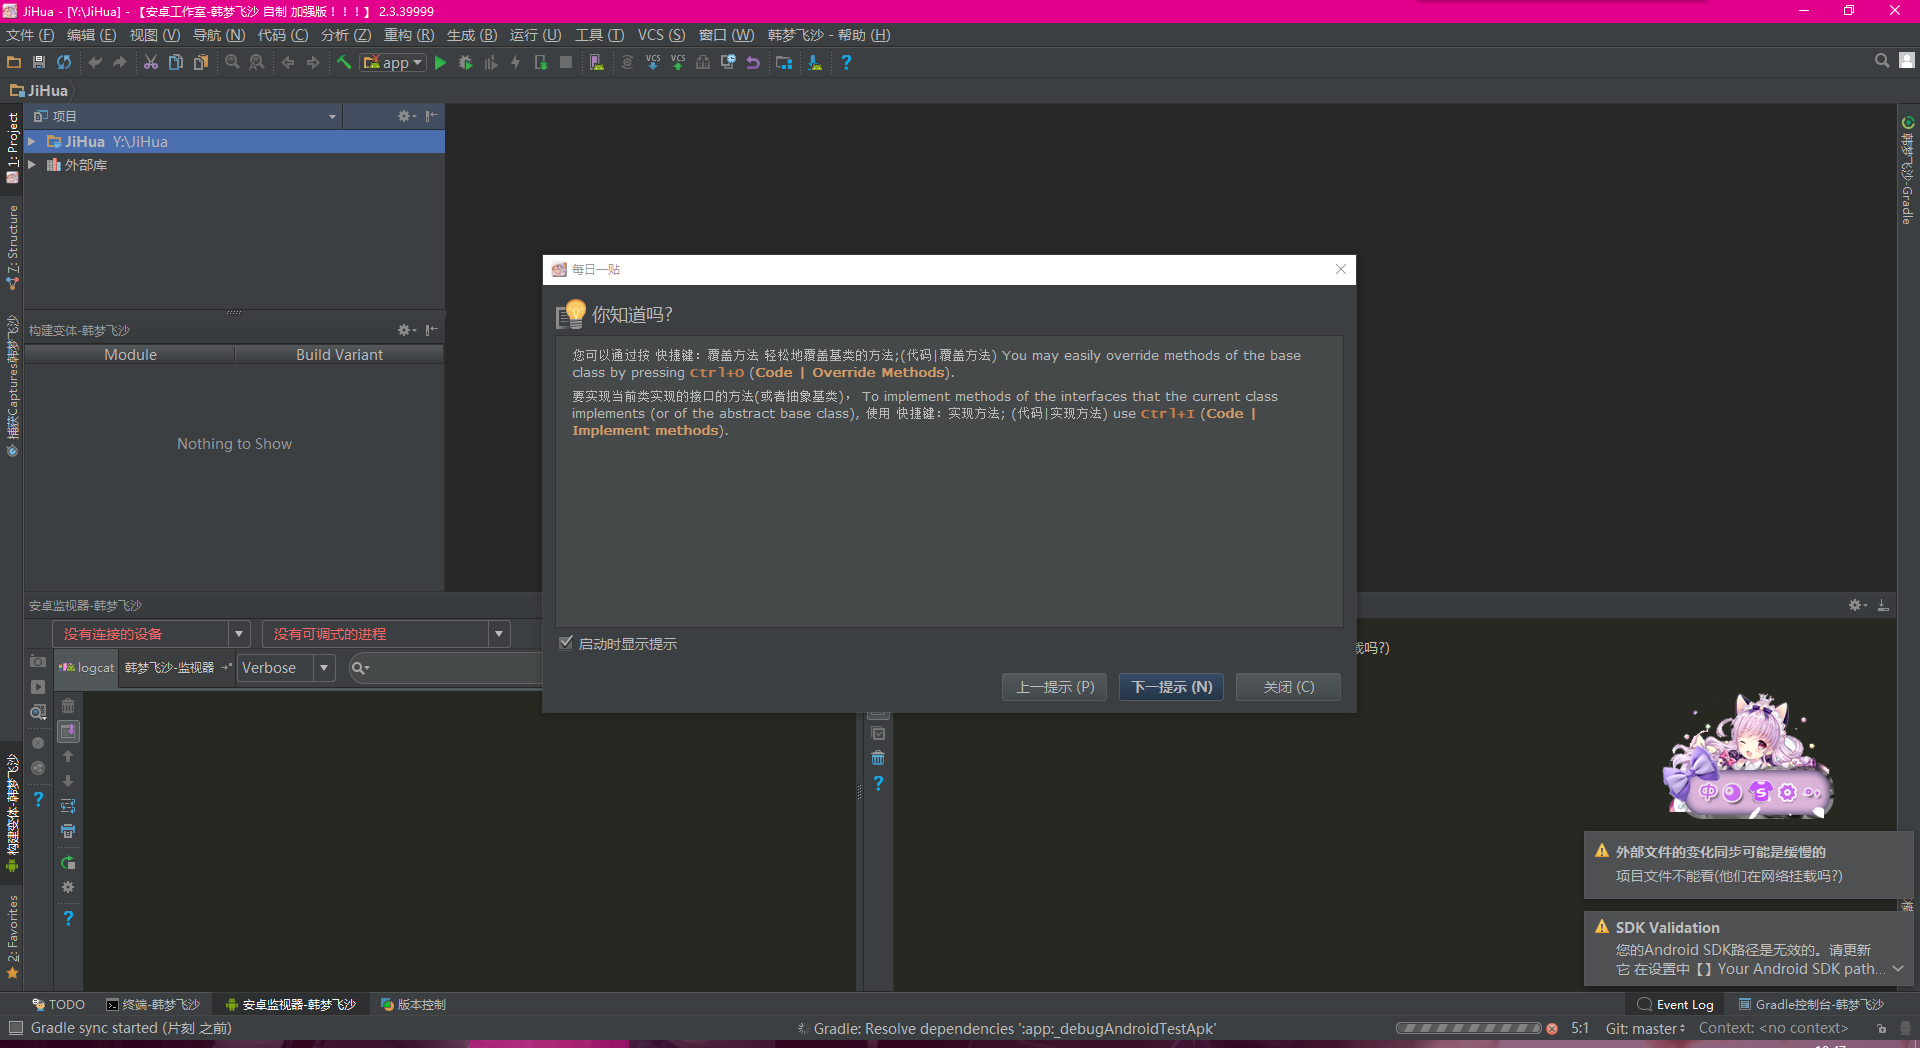Click the VCS Update Project icon

[653, 62]
